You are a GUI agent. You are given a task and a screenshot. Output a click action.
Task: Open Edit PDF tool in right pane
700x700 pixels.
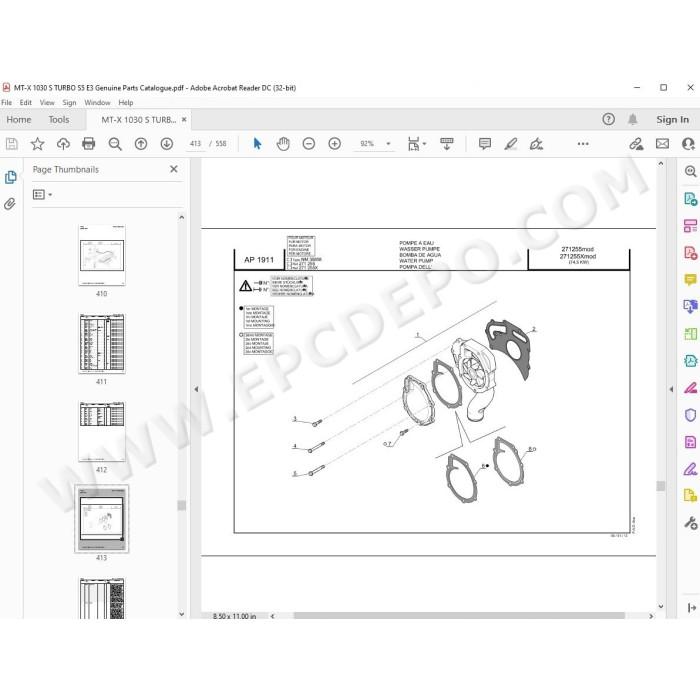point(690,226)
